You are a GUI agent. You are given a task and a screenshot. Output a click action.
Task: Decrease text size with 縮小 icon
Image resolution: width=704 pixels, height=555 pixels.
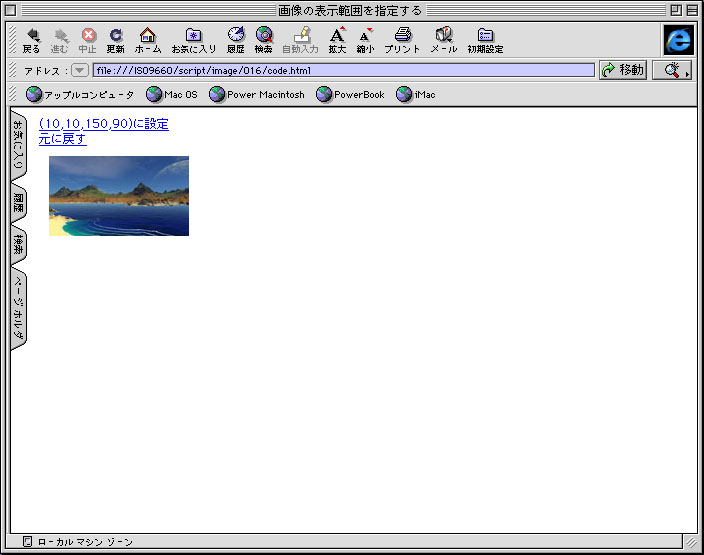[365, 40]
